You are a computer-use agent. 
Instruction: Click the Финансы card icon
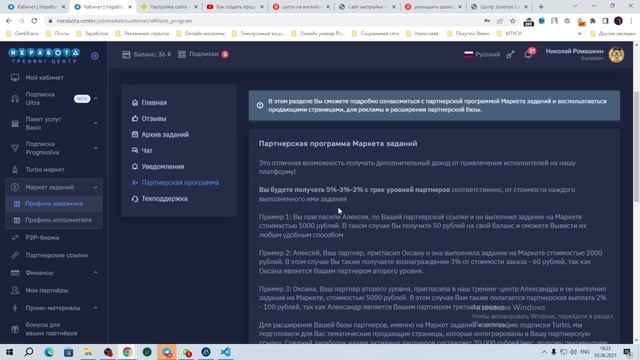15,273
